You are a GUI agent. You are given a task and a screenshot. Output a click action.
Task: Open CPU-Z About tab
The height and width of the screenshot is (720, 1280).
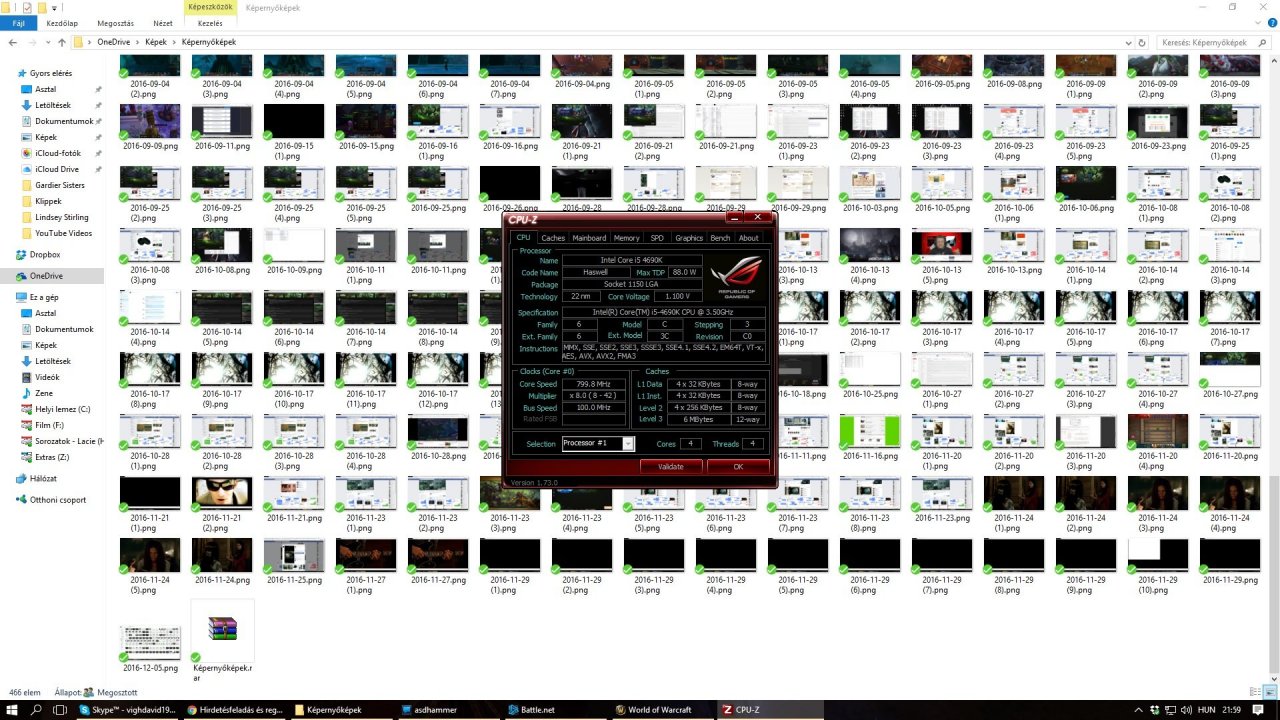pyautogui.click(x=748, y=238)
